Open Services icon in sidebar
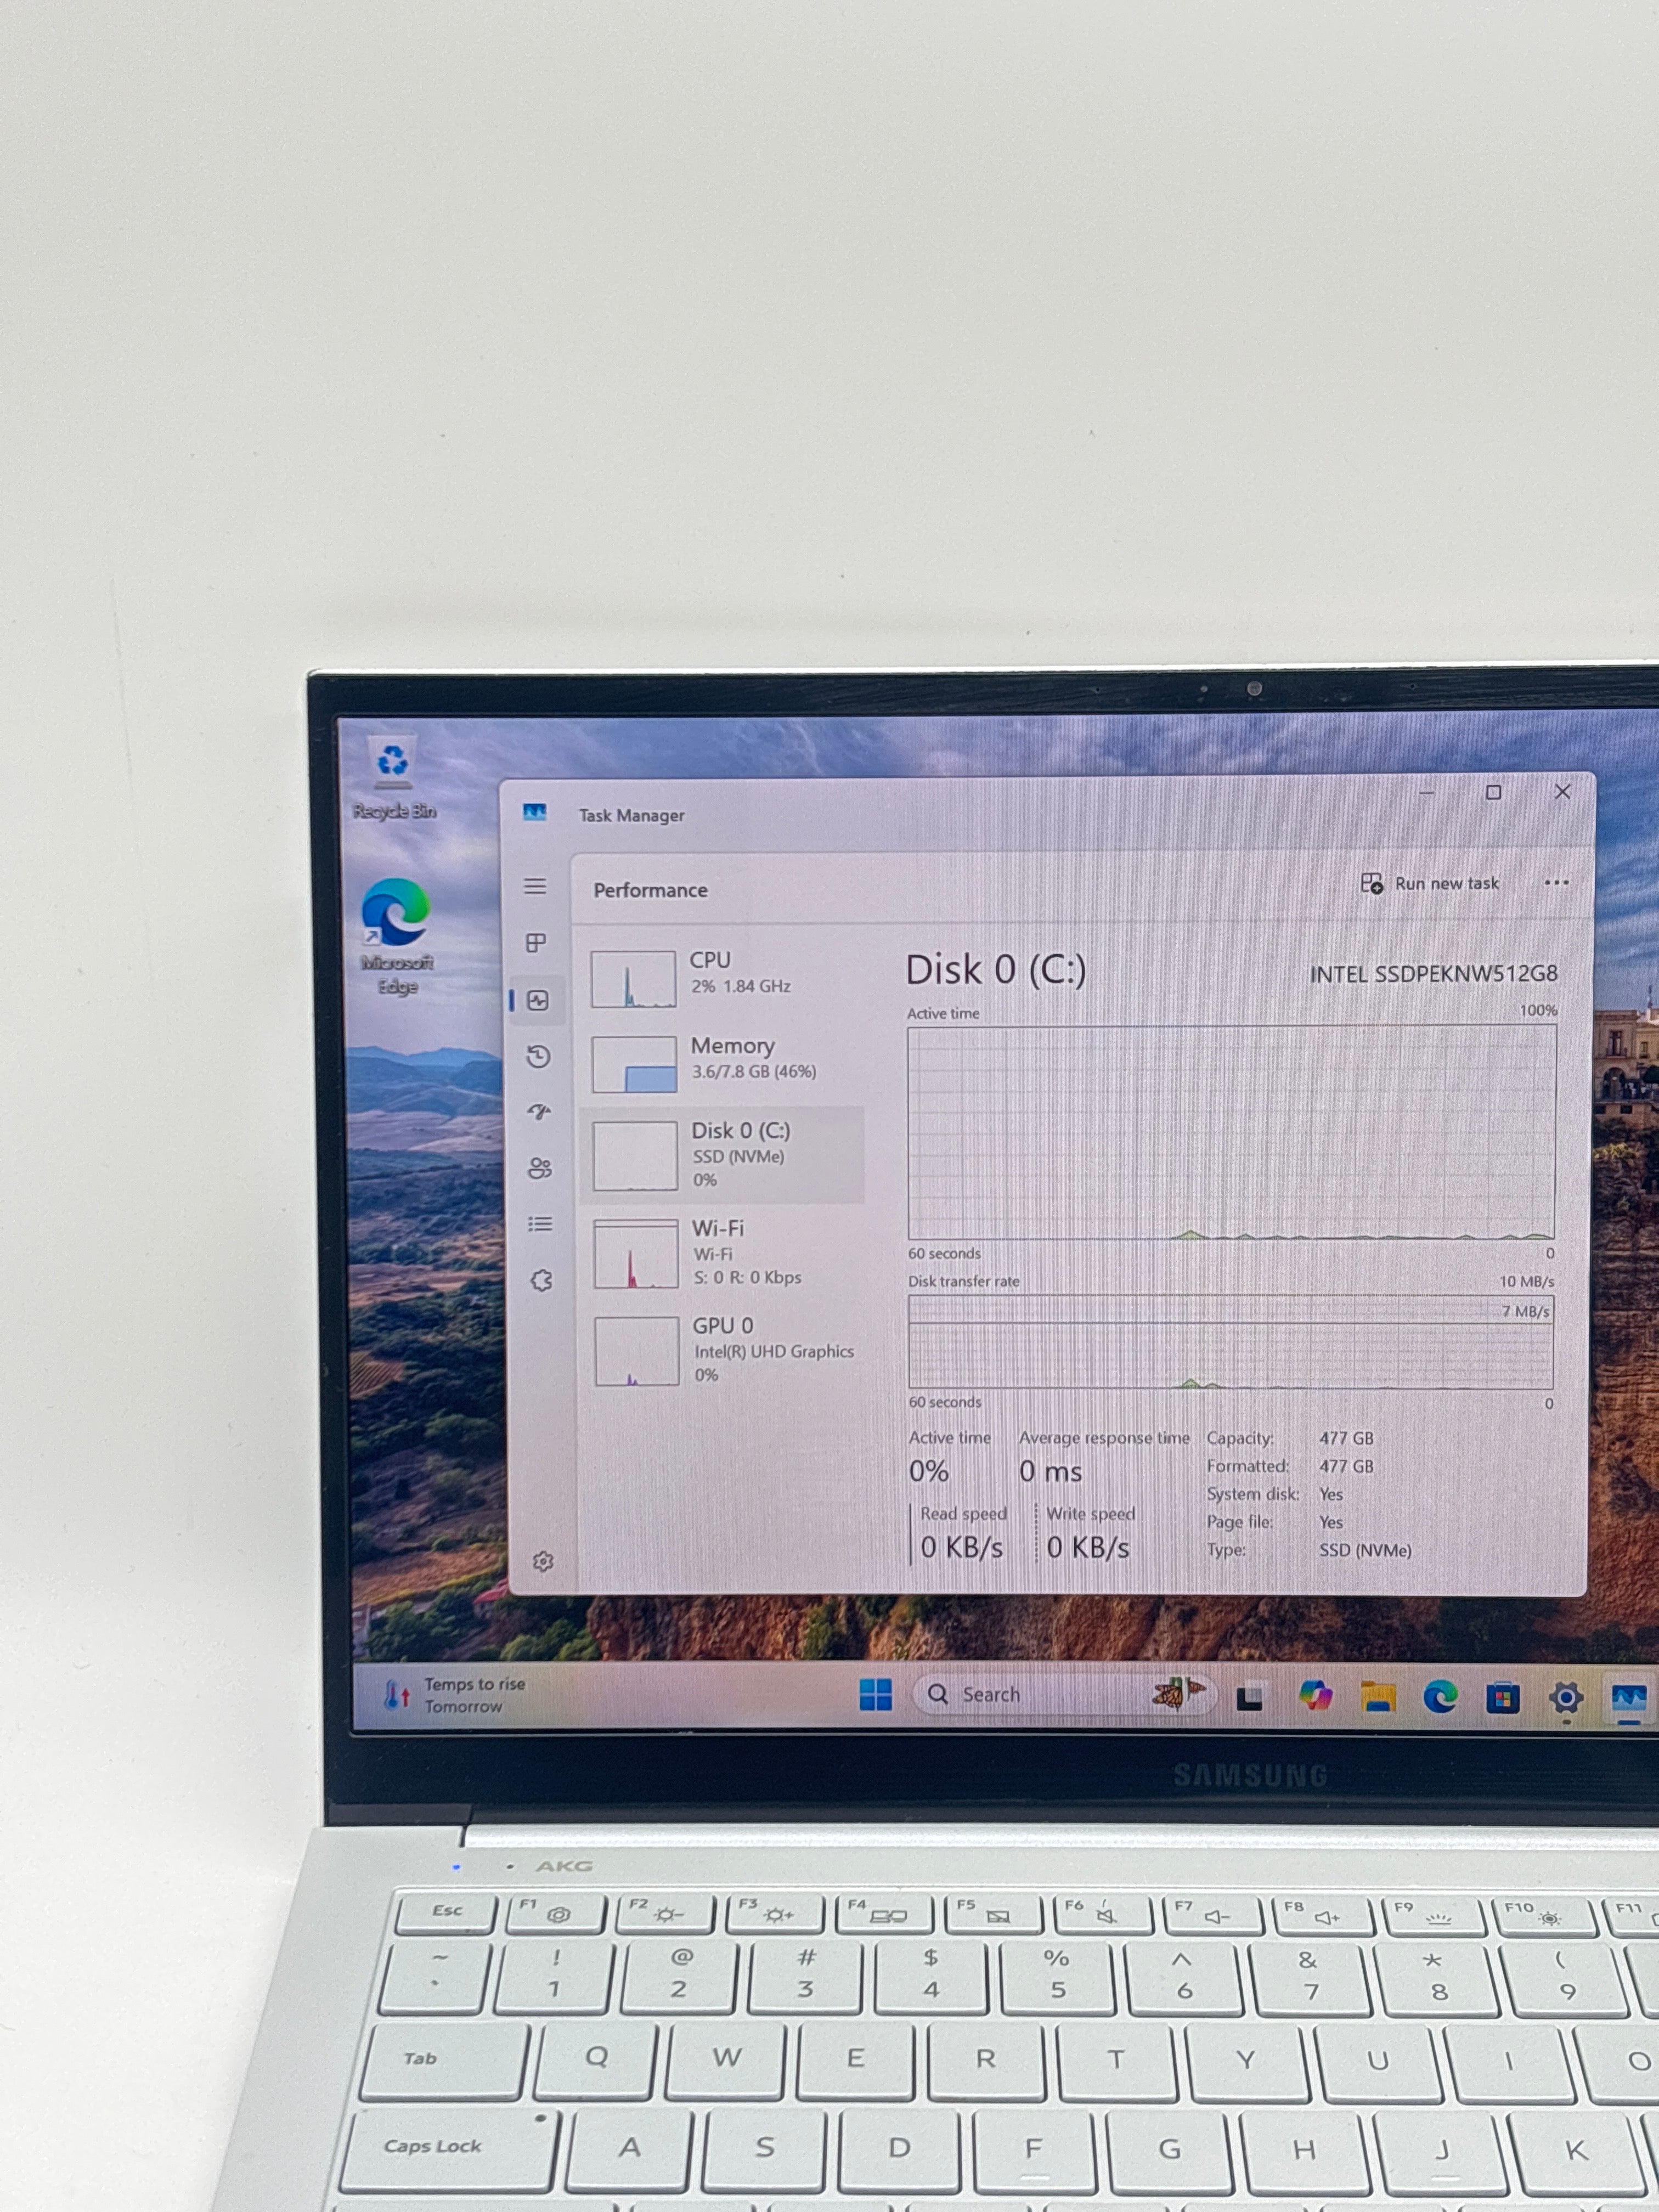The height and width of the screenshot is (2212, 1659). tap(541, 1280)
